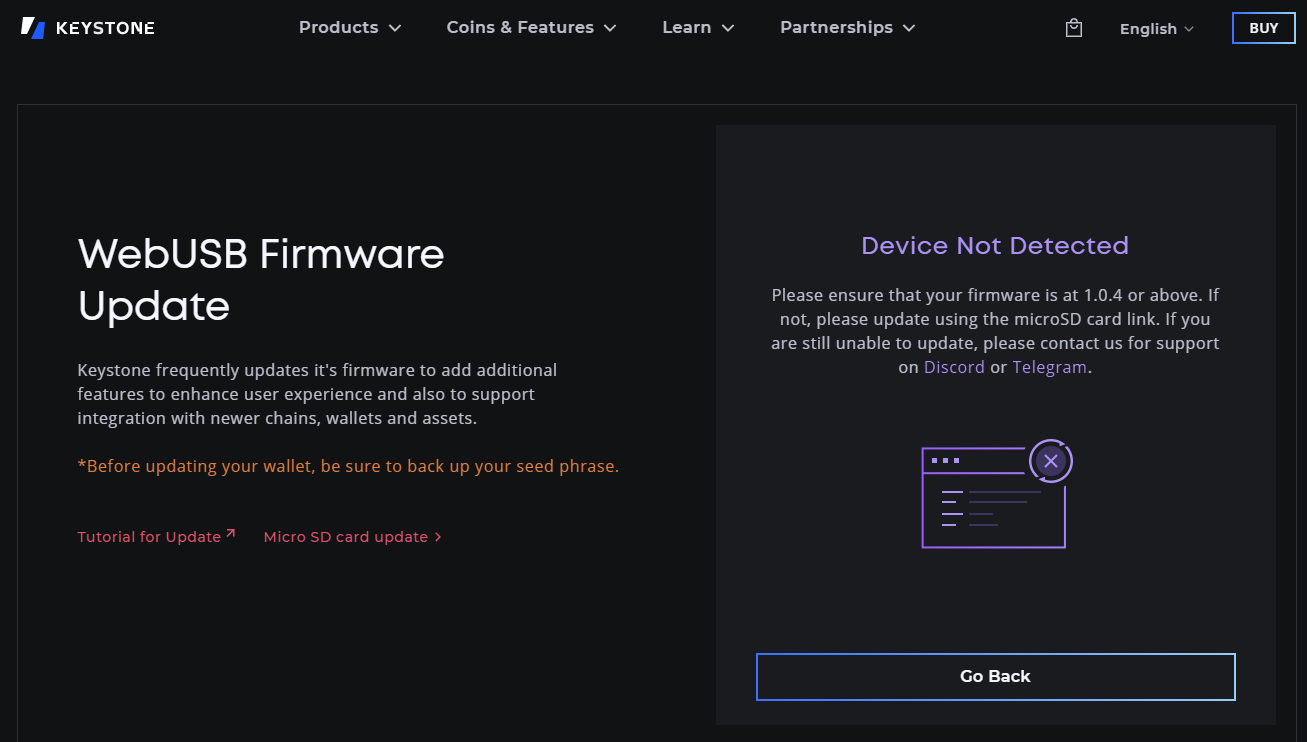Open the Discord support link
1307x742 pixels.
pyautogui.click(x=954, y=367)
